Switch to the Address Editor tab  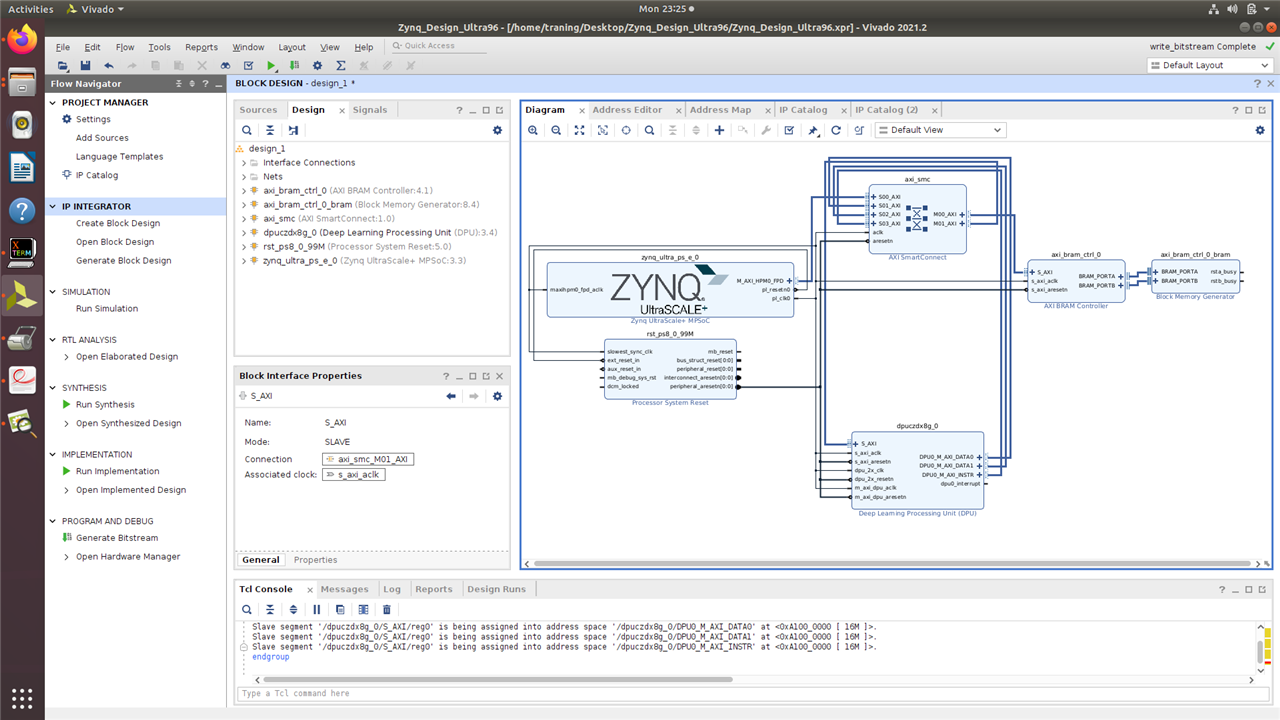[627, 110]
